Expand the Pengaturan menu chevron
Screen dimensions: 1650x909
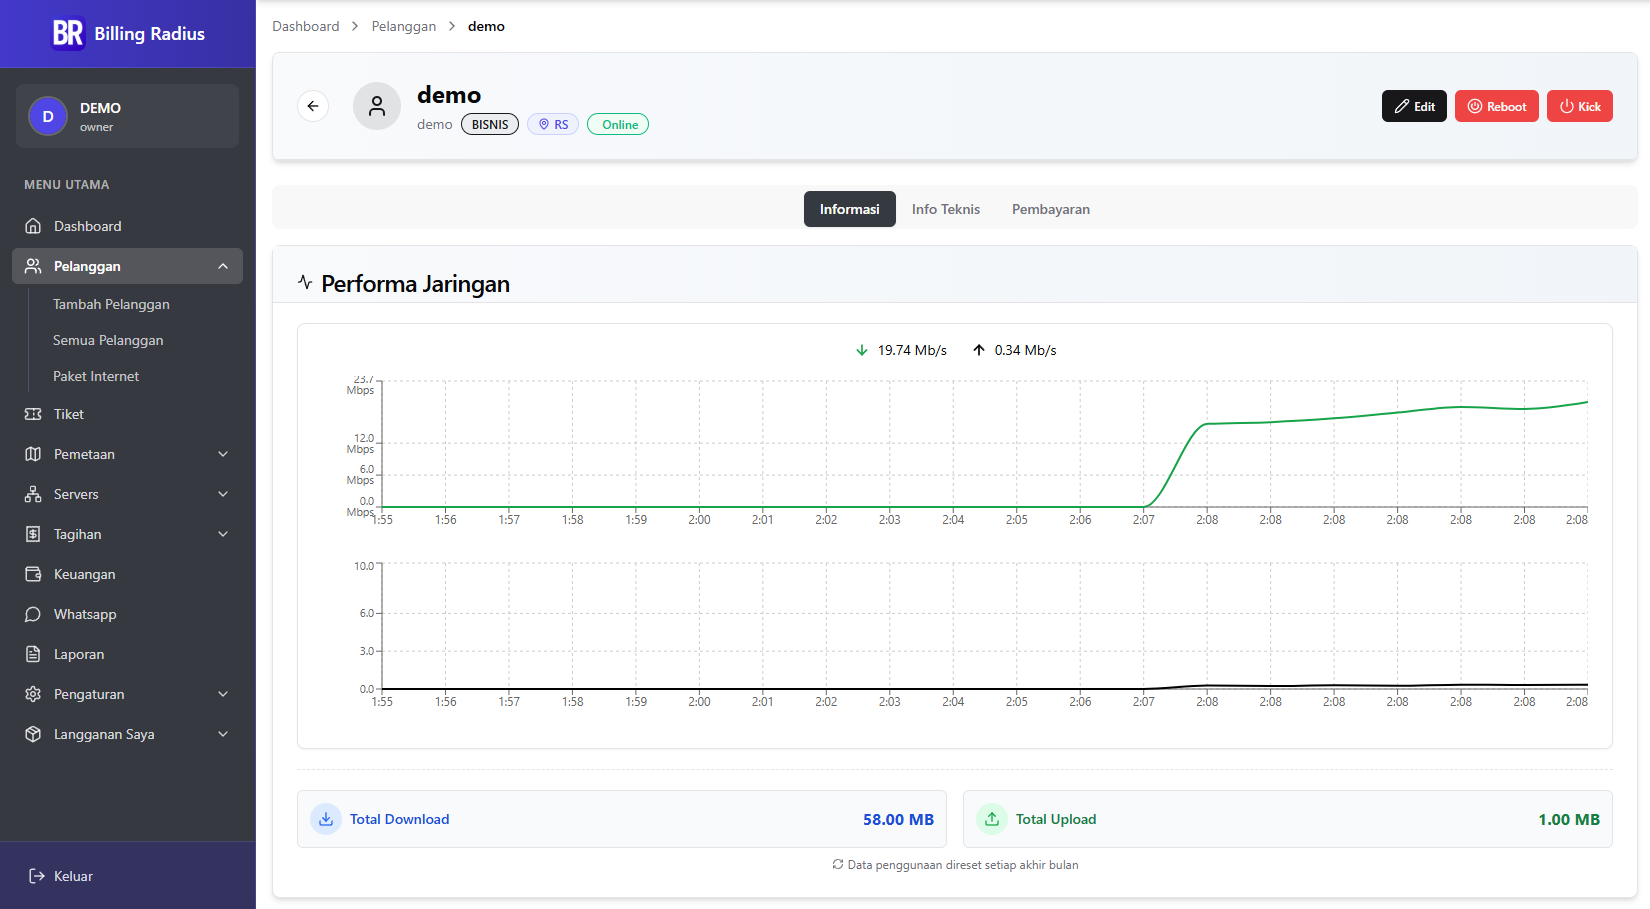223,694
